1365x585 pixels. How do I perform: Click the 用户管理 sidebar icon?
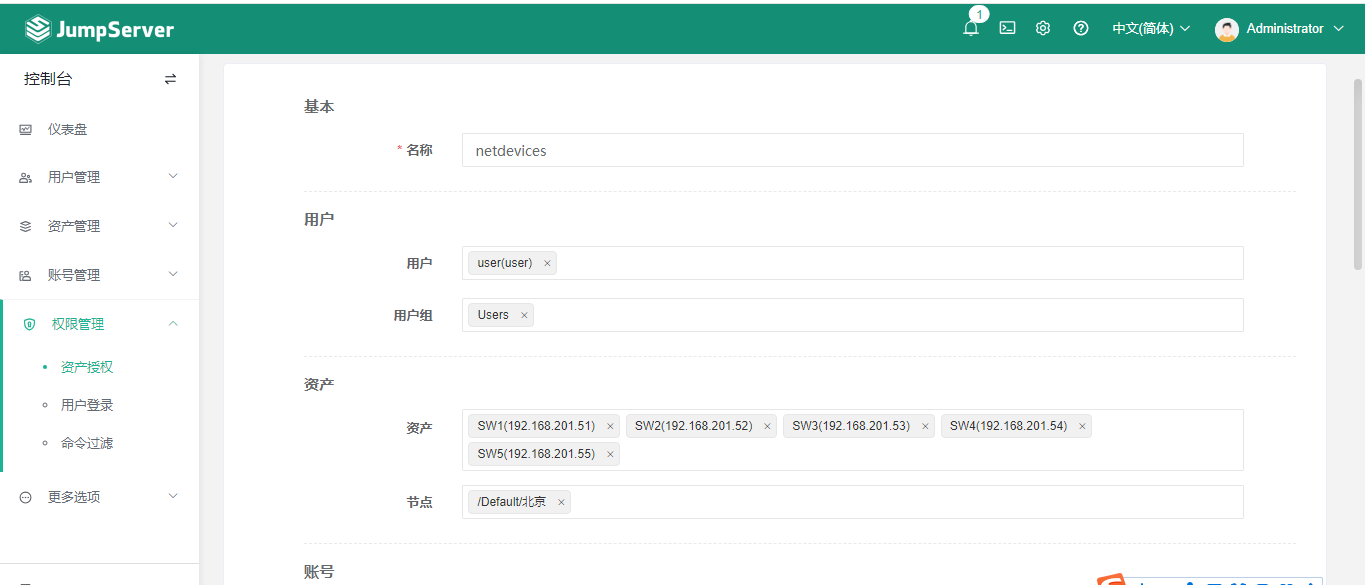[25, 177]
